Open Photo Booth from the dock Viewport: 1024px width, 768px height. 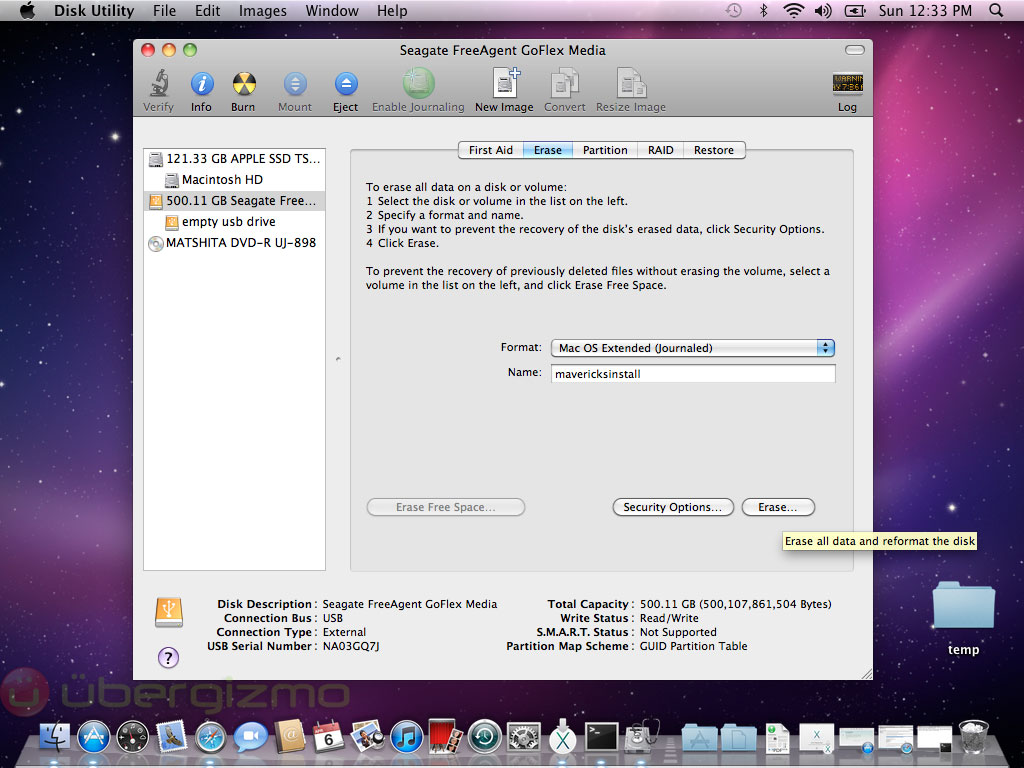click(x=445, y=735)
